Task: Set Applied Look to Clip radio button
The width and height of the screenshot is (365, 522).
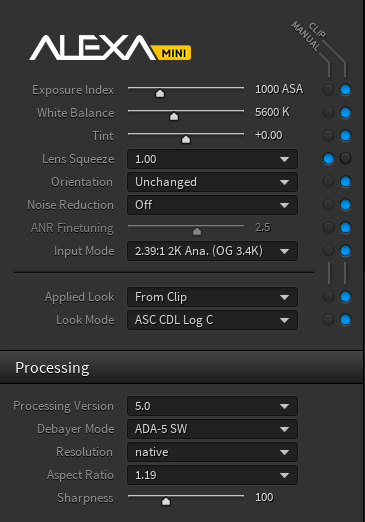Action: [345, 296]
